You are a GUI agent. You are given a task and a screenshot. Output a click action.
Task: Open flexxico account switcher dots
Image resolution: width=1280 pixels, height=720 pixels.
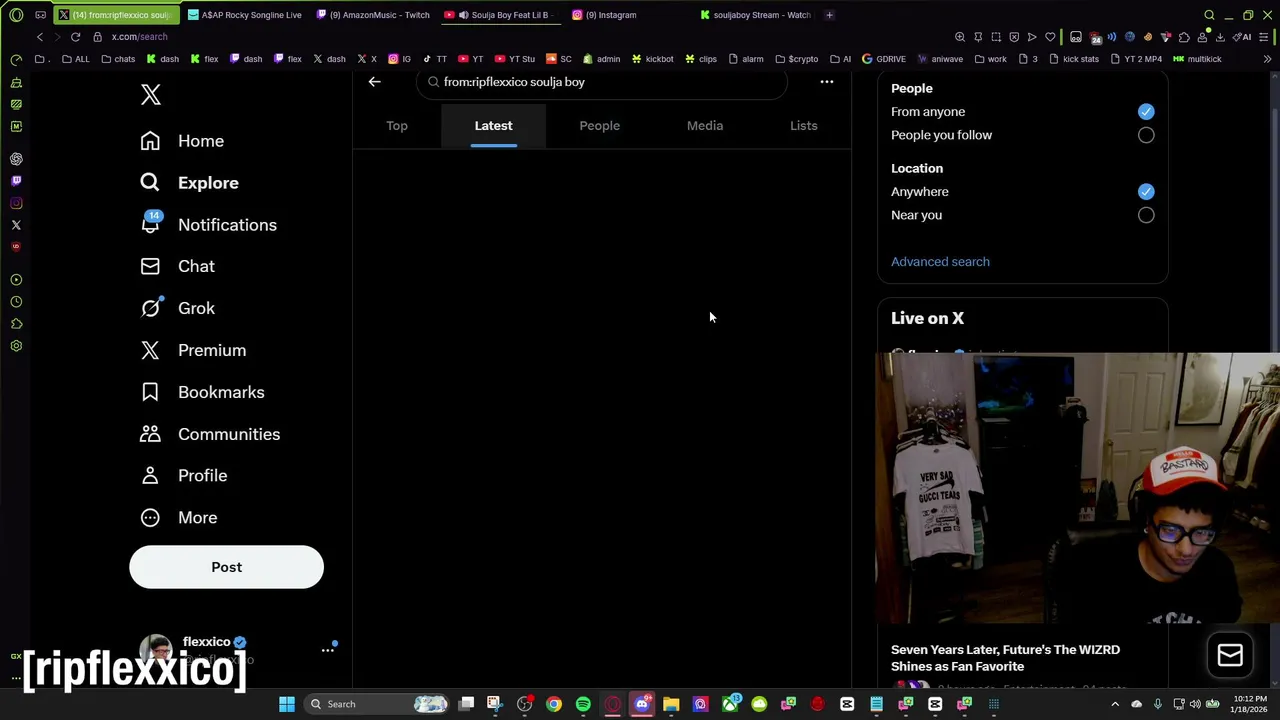coord(327,650)
